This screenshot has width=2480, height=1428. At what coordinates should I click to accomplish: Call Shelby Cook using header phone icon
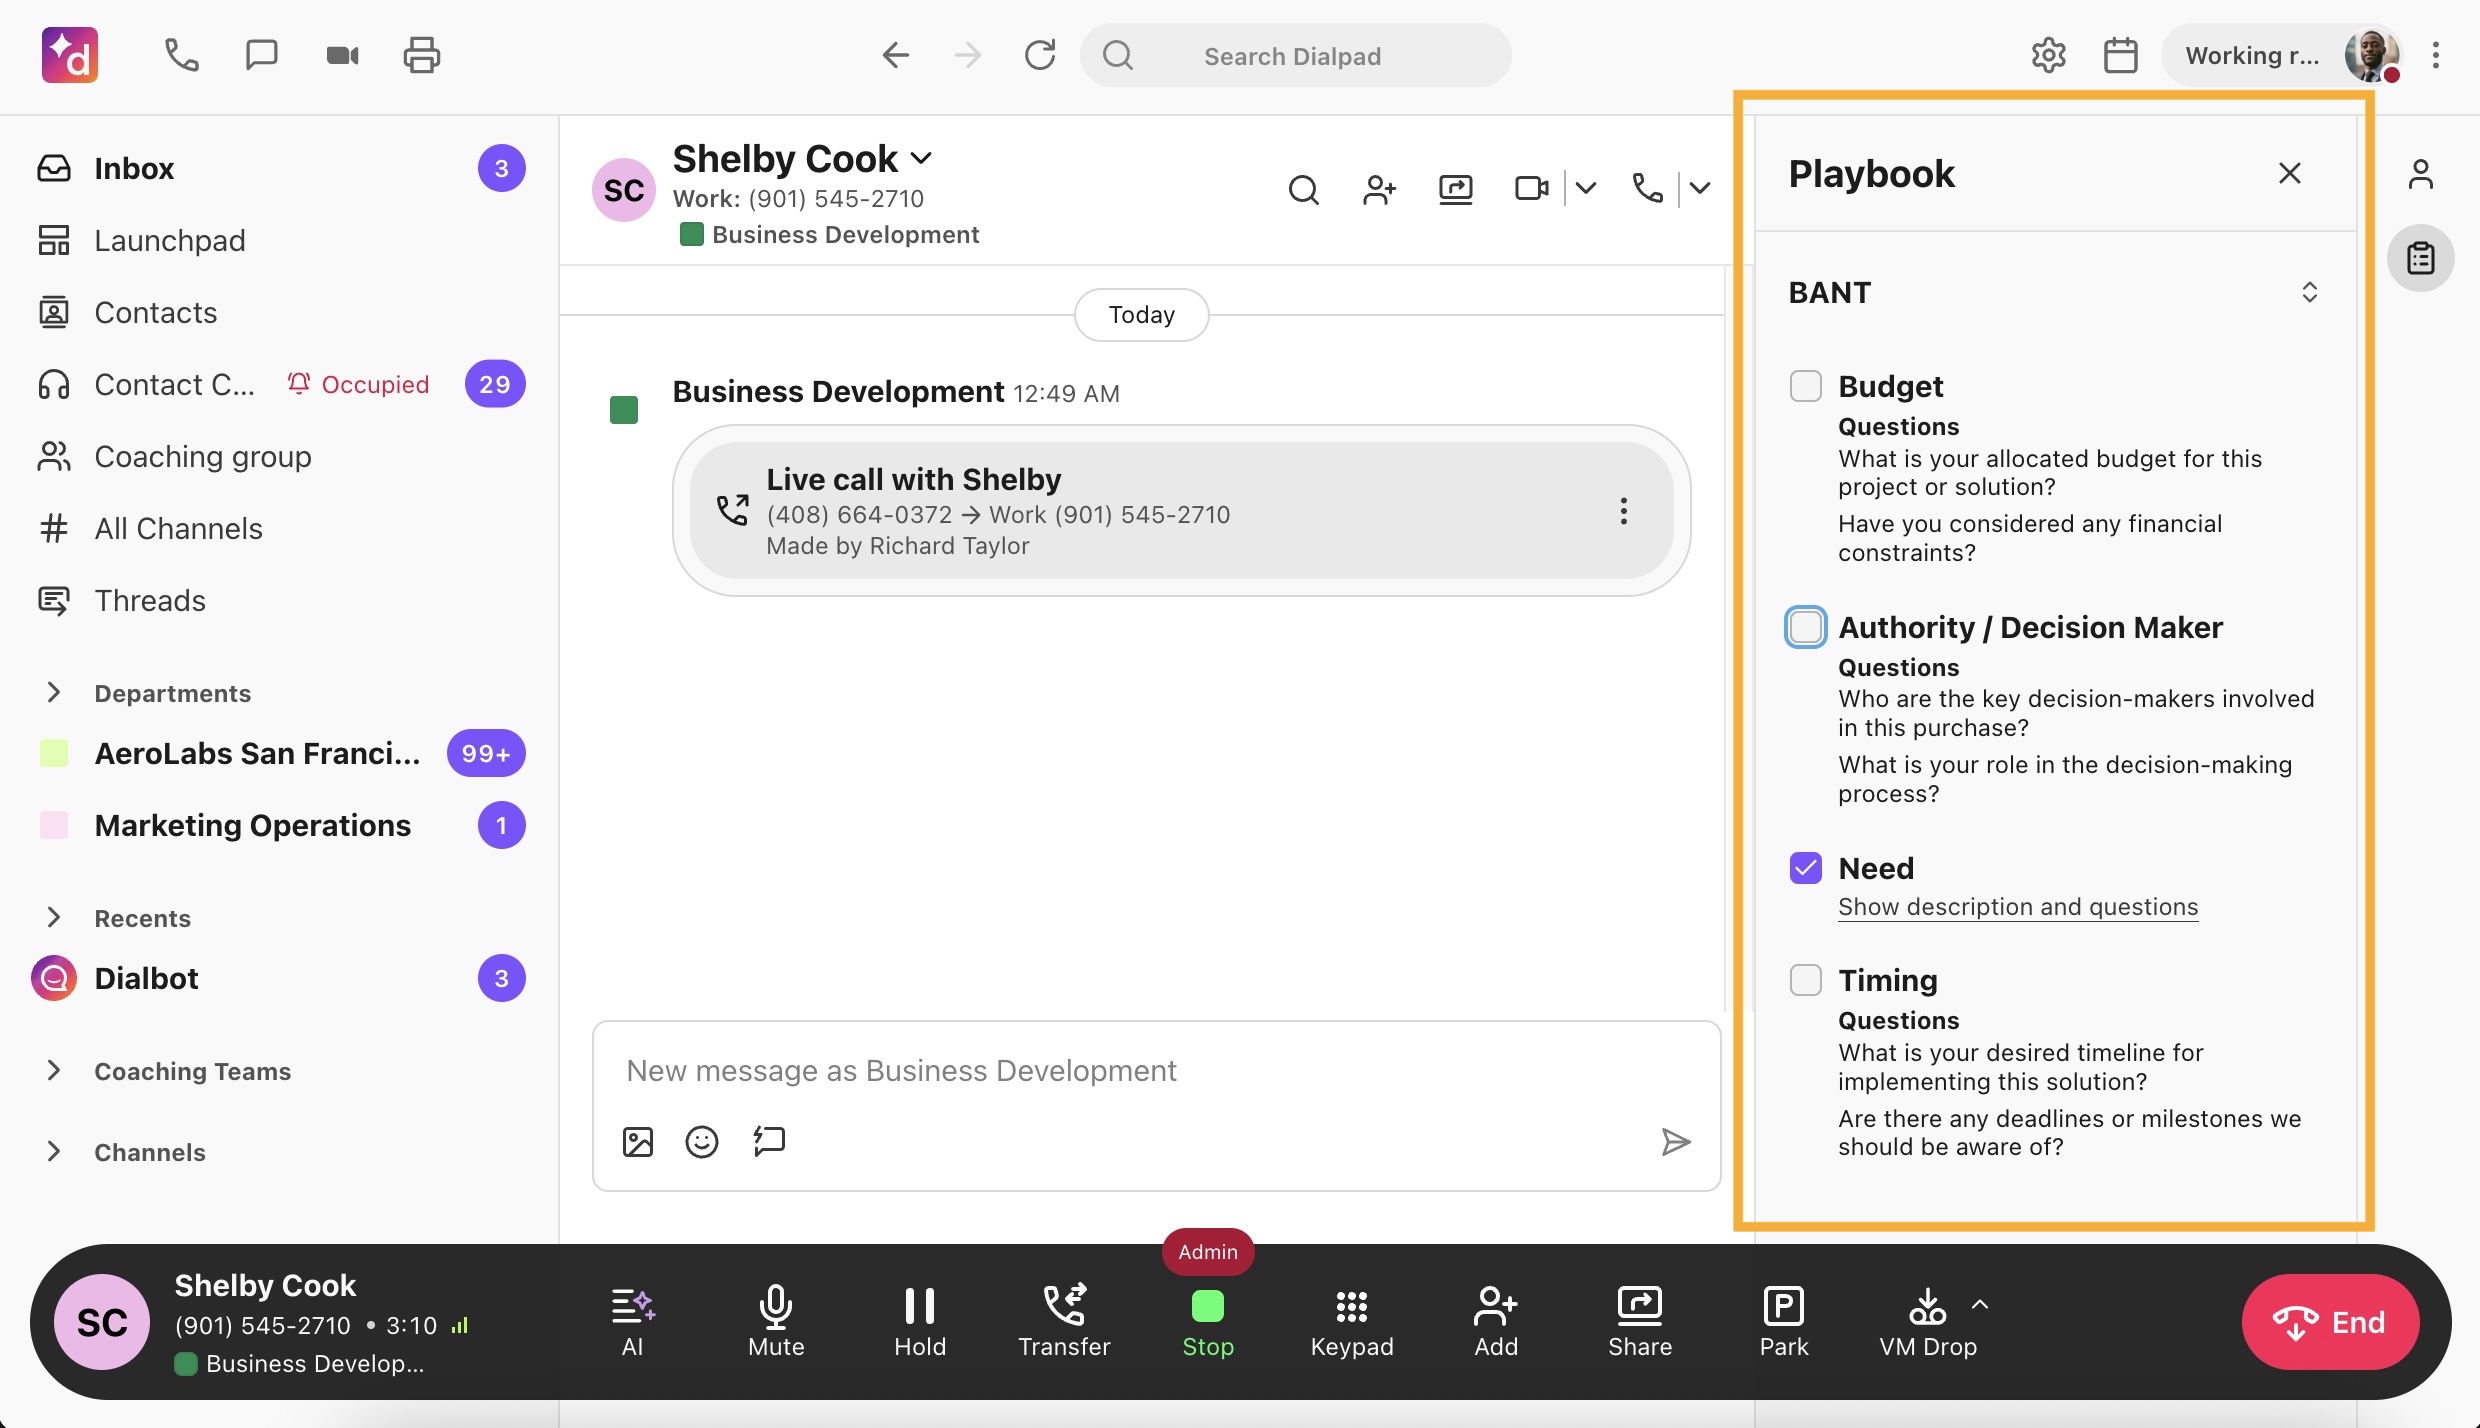[x=1647, y=188]
